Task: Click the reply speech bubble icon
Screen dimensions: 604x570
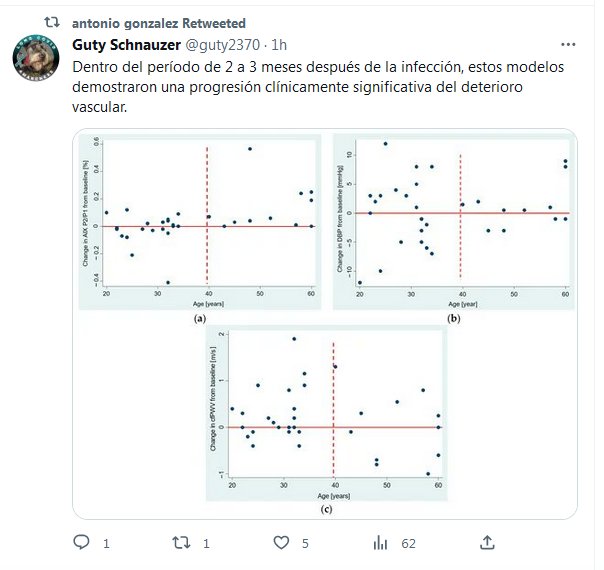Action: click(x=82, y=543)
